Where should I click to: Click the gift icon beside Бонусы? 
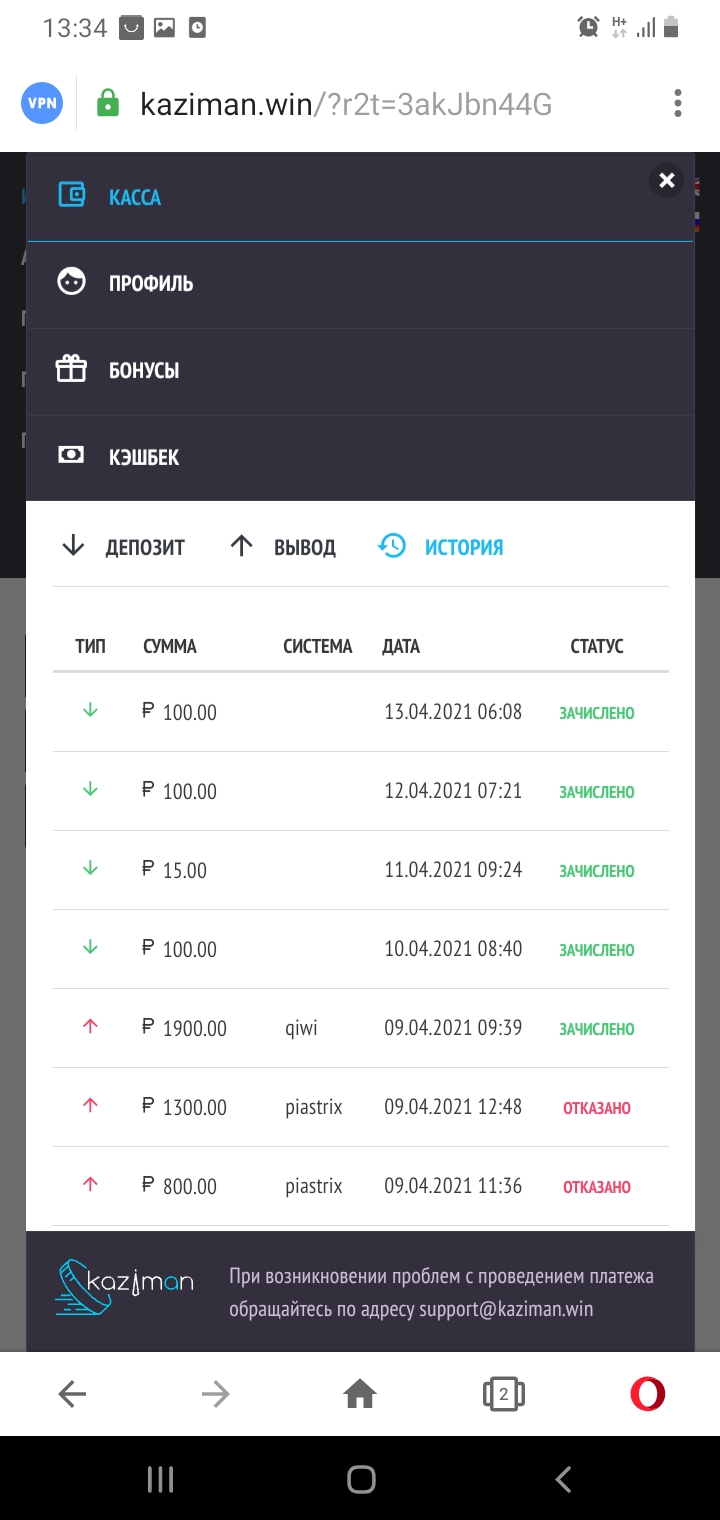tap(71, 370)
